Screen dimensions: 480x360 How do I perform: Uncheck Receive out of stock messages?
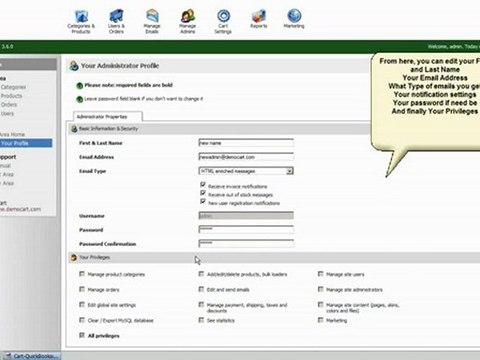tap(203, 193)
